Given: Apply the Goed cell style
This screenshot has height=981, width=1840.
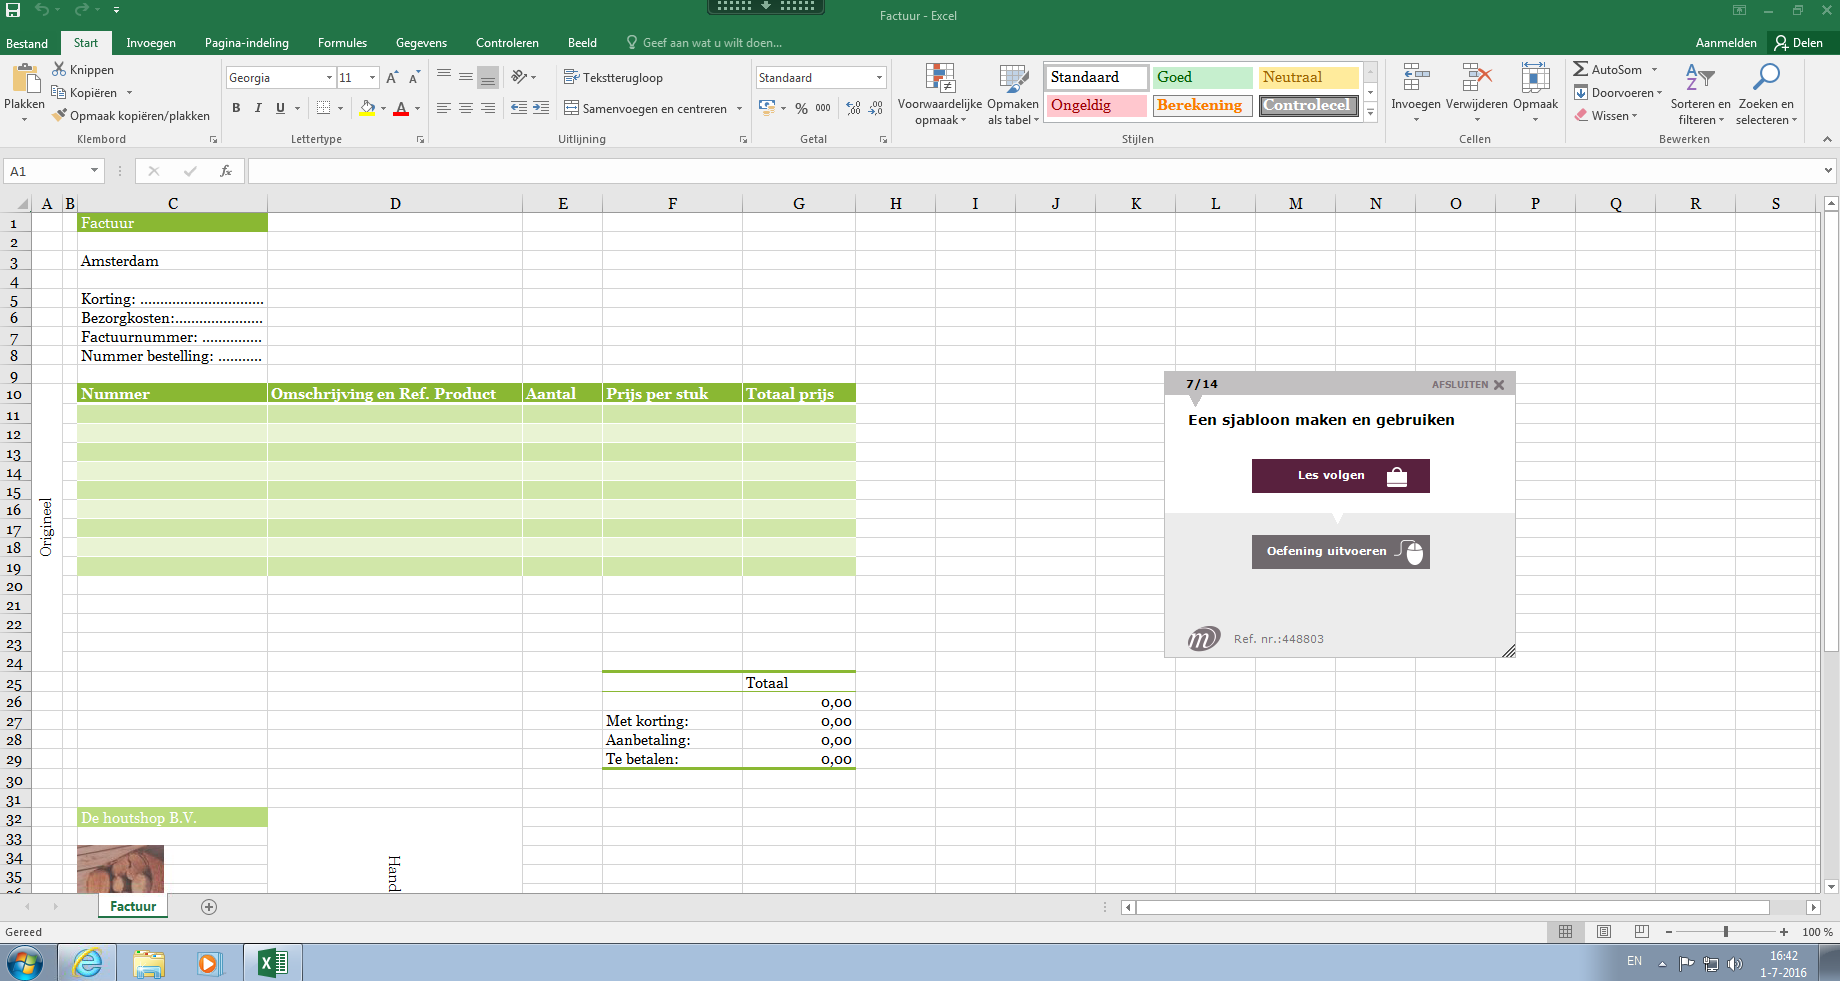Looking at the screenshot, I should click(1202, 77).
